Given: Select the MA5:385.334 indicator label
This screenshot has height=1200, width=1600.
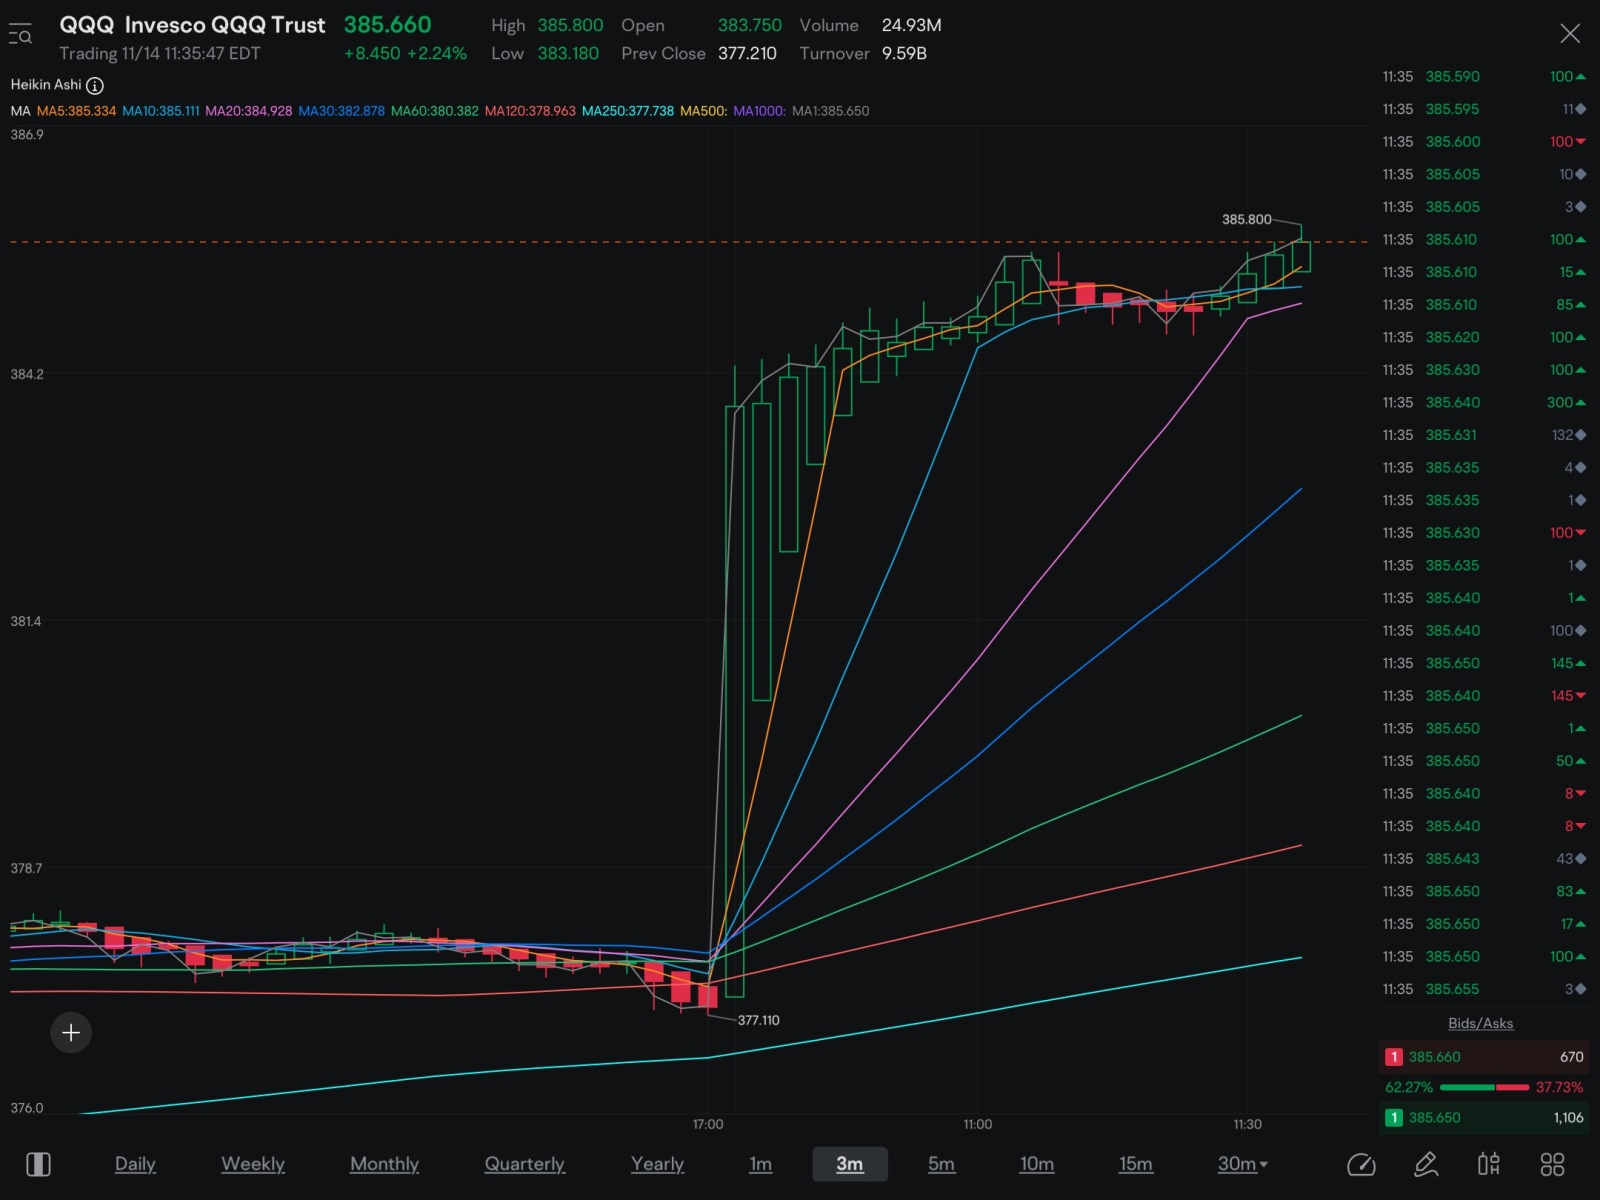Looking at the screenshot, I should click(76, 111).
